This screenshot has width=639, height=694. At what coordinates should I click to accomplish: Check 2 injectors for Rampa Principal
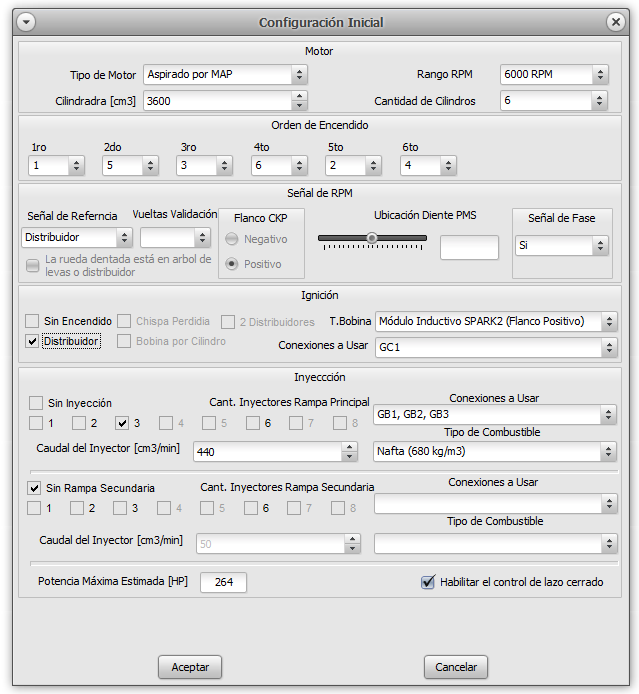coord(79,423)
